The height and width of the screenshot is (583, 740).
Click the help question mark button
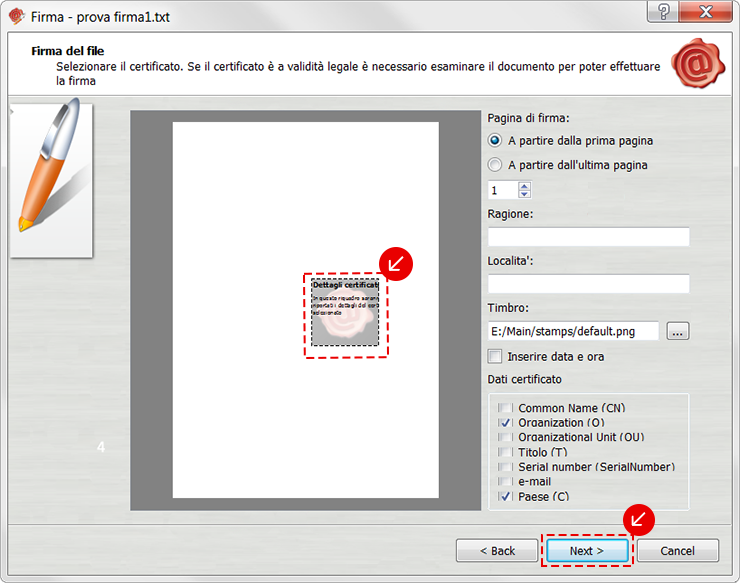(x=660, y=12)
